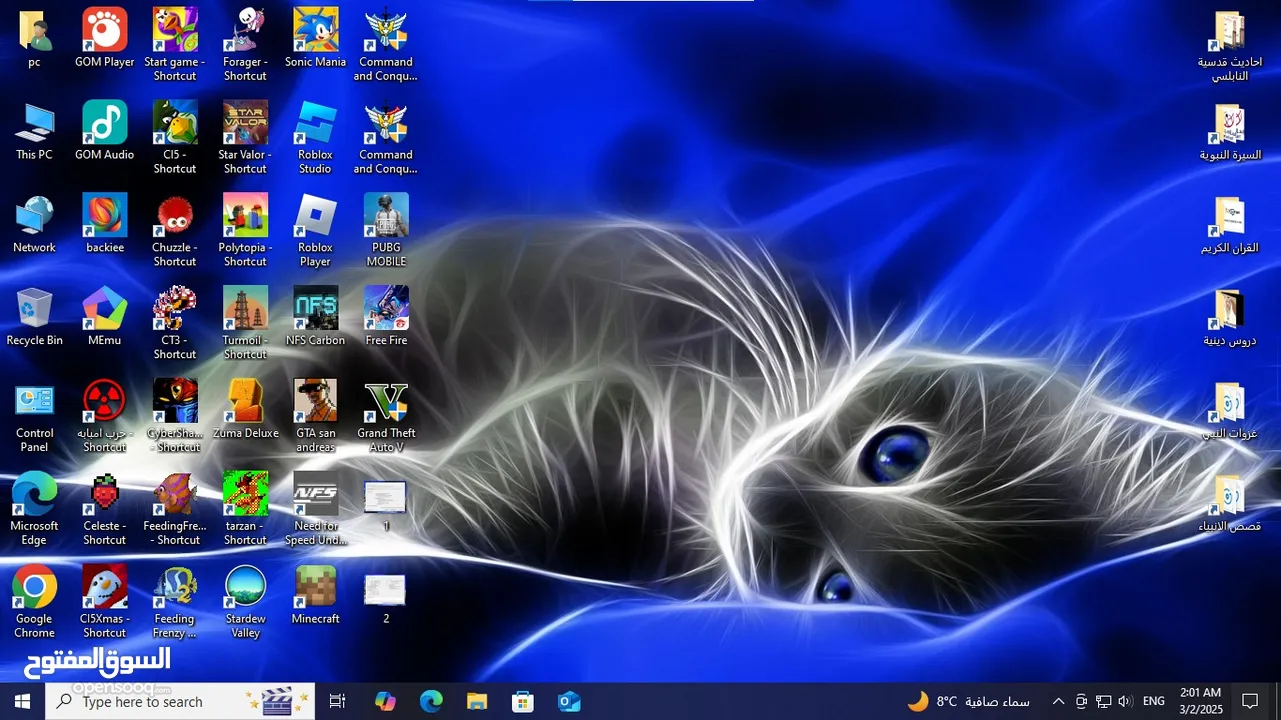Screen dimensions: 1281x720
Task: Click the taskbar search box
Action: click(x=181, y=701)
